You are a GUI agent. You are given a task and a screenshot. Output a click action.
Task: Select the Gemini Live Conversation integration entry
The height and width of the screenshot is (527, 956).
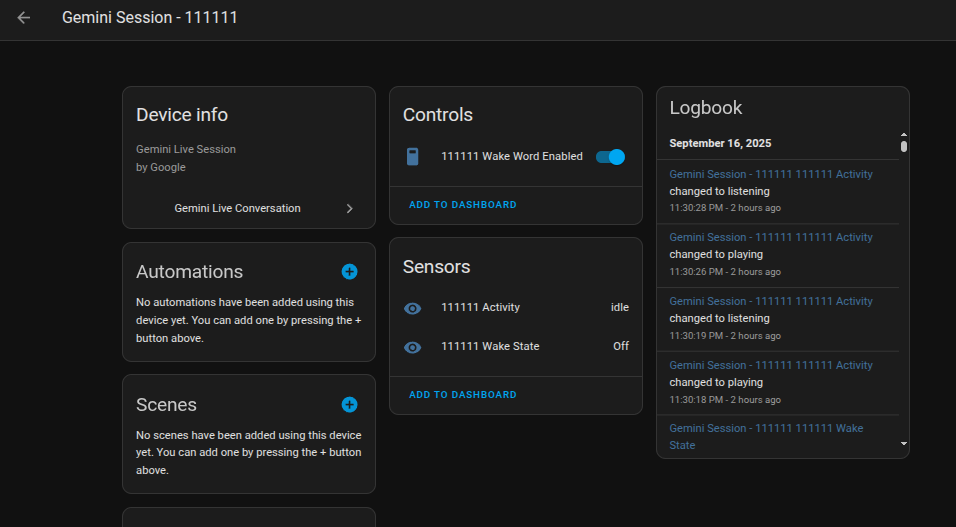[x=237, y=209]
